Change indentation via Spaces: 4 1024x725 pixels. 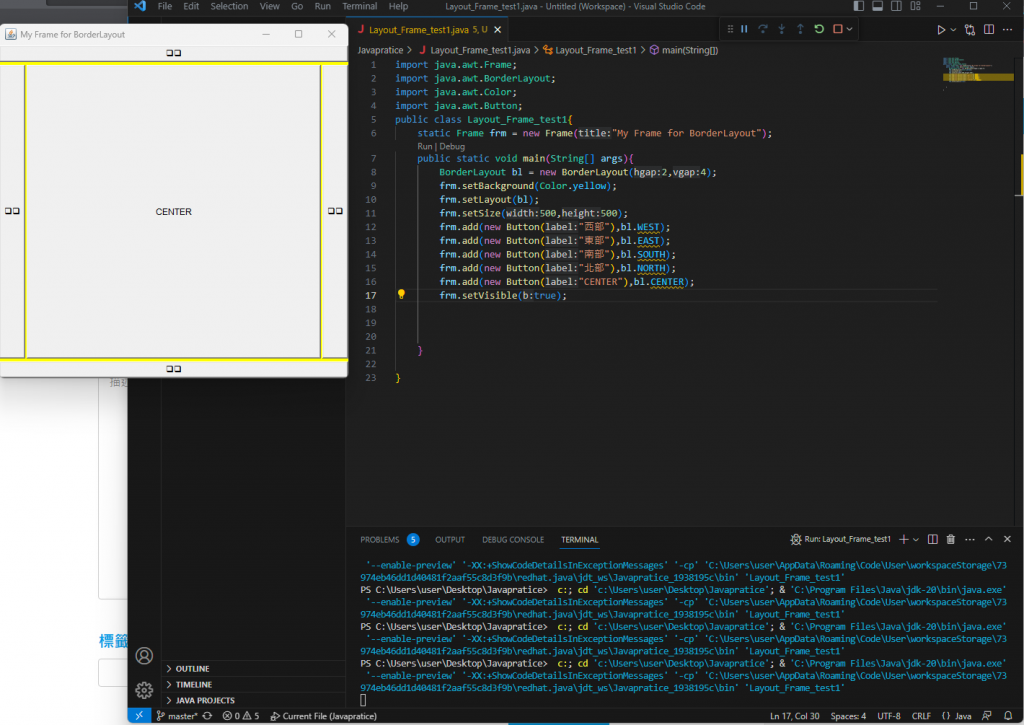click(848, 716)
